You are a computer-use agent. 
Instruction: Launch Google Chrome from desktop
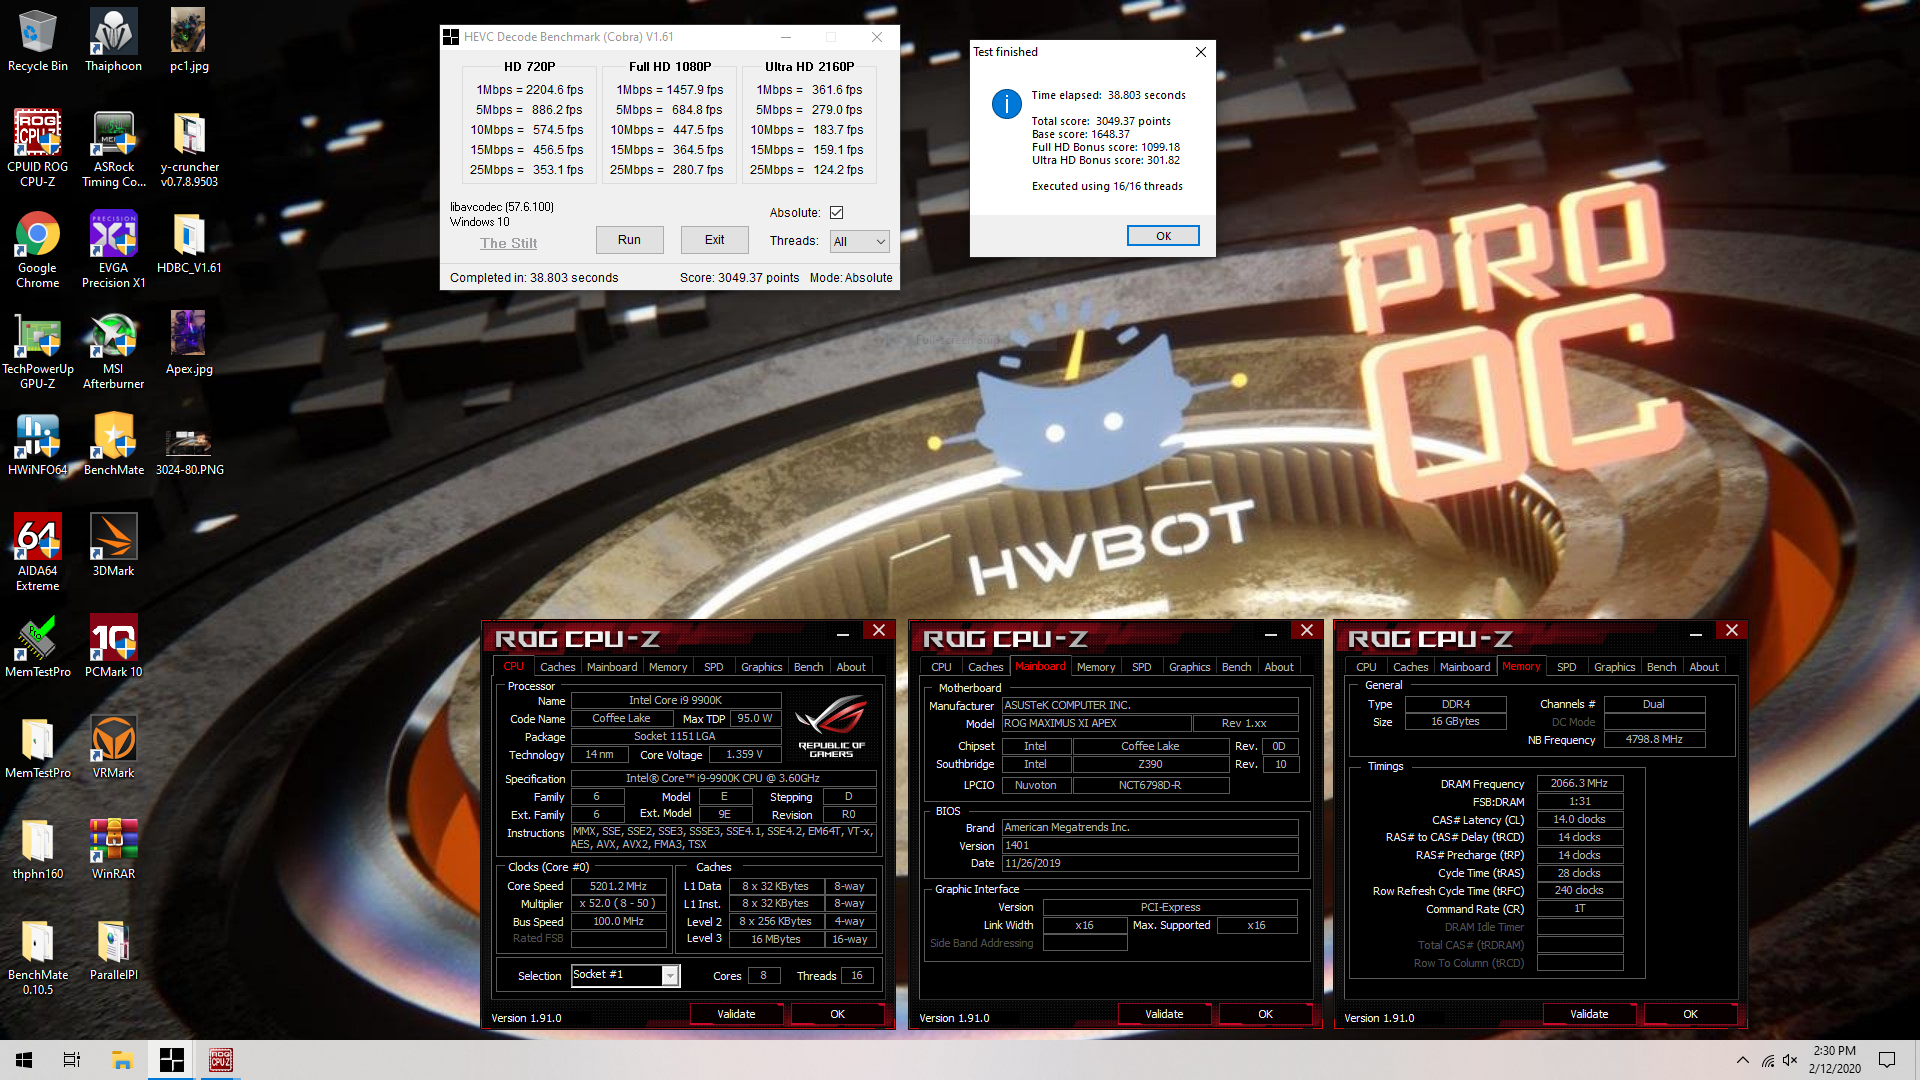coord(37,250)
